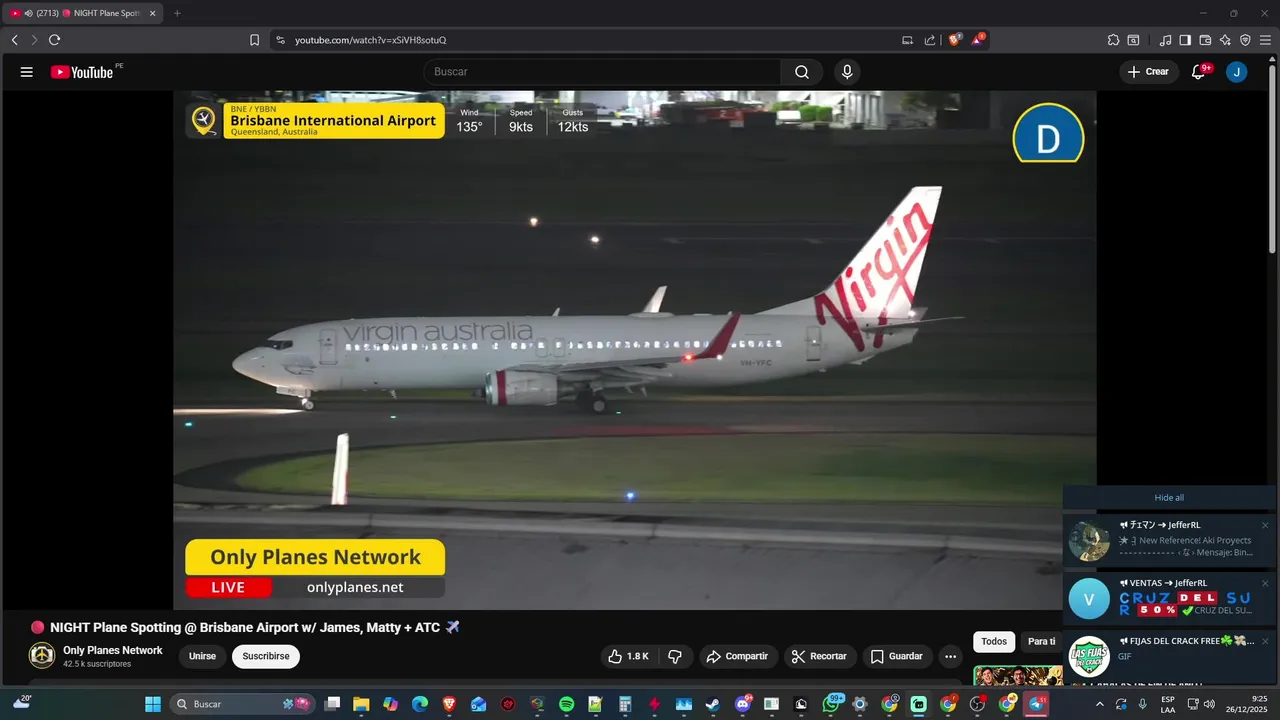Switch to the NIGHT Plane Spotting tab
The image size is (1280, 720).
[x=84, y=13]
